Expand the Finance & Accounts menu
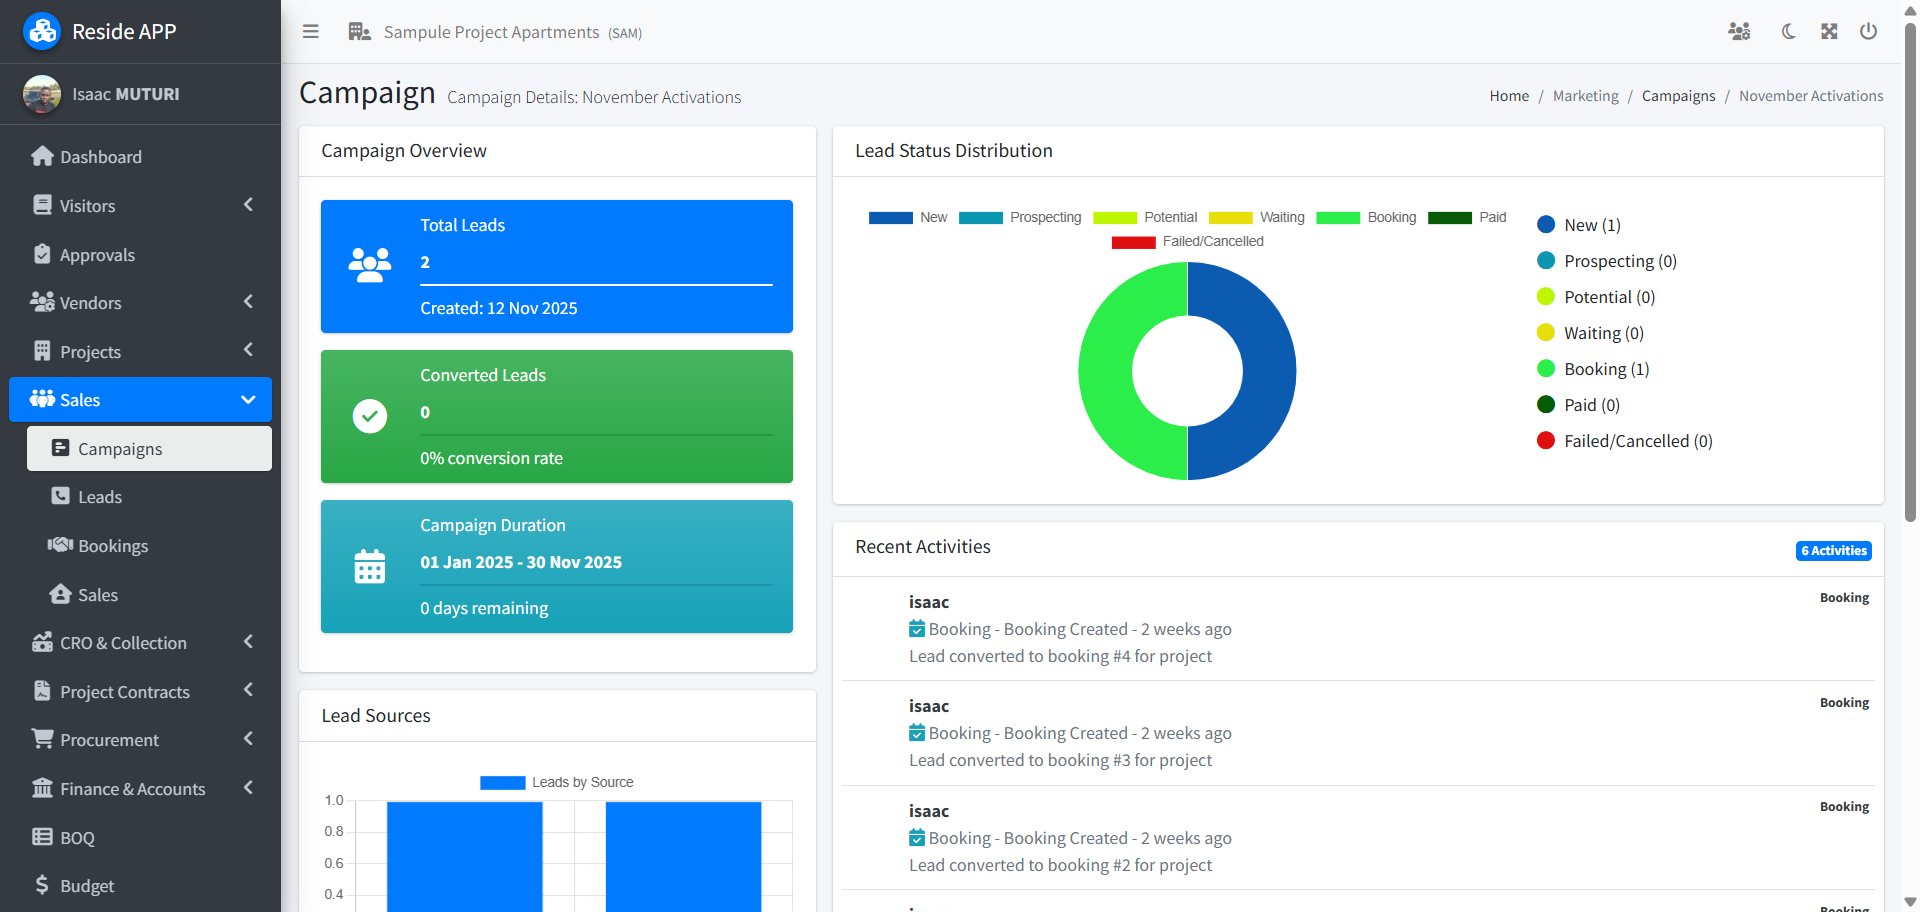This screenshot has height=912, width=1920. coord(140,789)
